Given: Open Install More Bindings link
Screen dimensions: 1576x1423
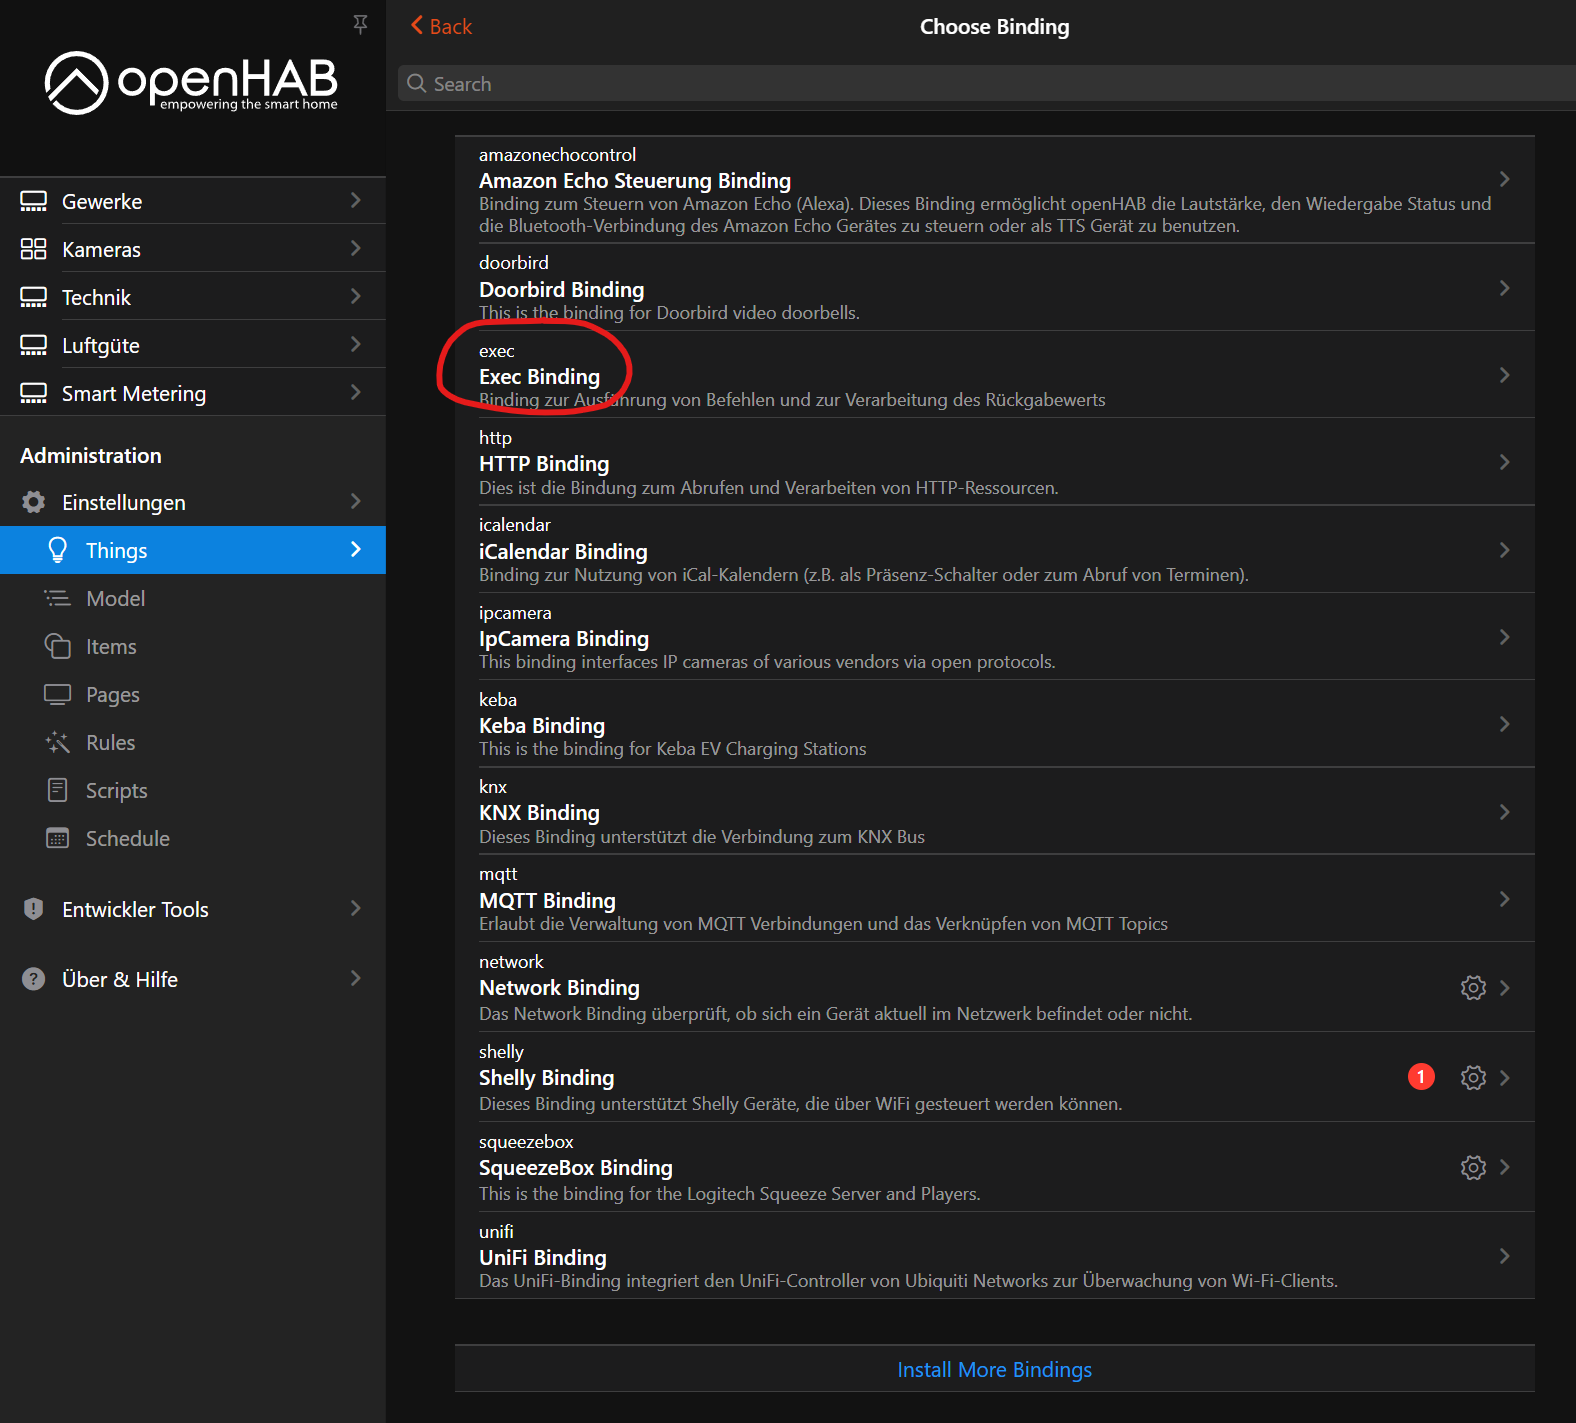Looking at the screenshot, I should pyautogui.click(x=995, y=1370).
